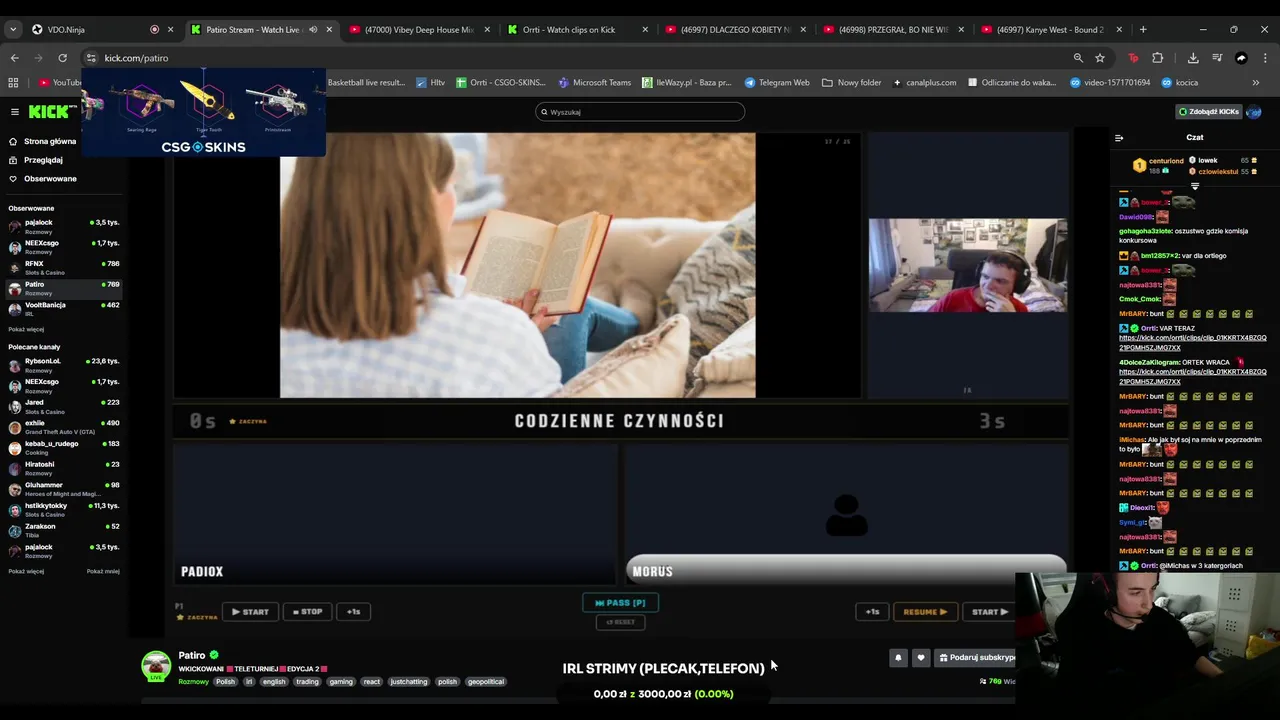This screenshot has height=720, width=1280.
Task: Mute the Patiro Stream tab audio
Action: point(313,29)
